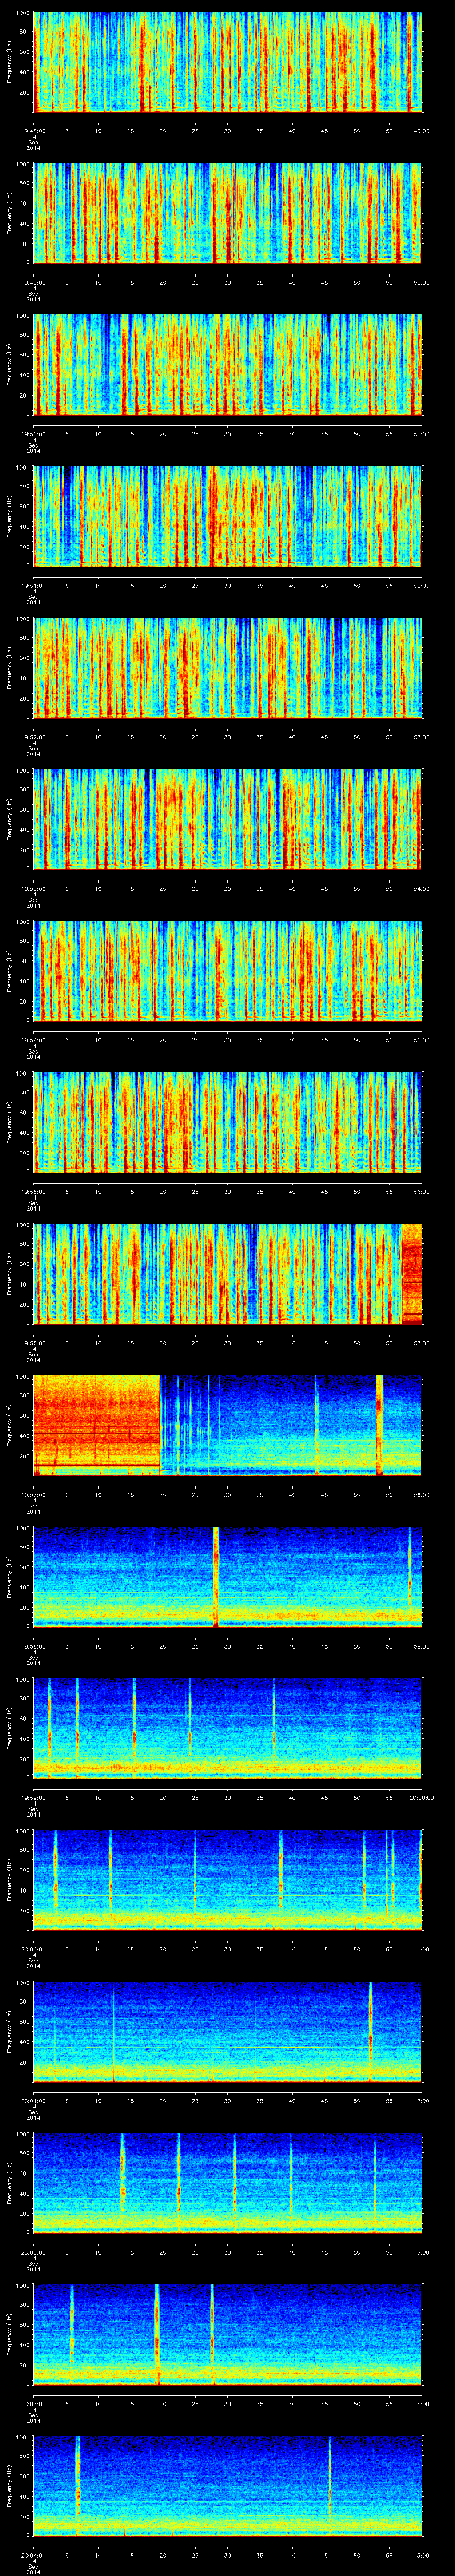This screenshot has height=2576, width=455.
Task: Select the strong burst at 28 seconds in 19:58 panel
Action: pos(216,1574)
